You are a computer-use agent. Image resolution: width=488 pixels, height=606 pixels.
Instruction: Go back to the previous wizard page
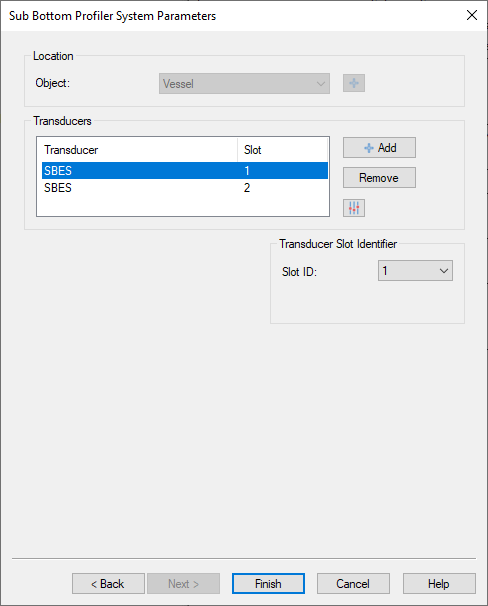click(108, 584)
